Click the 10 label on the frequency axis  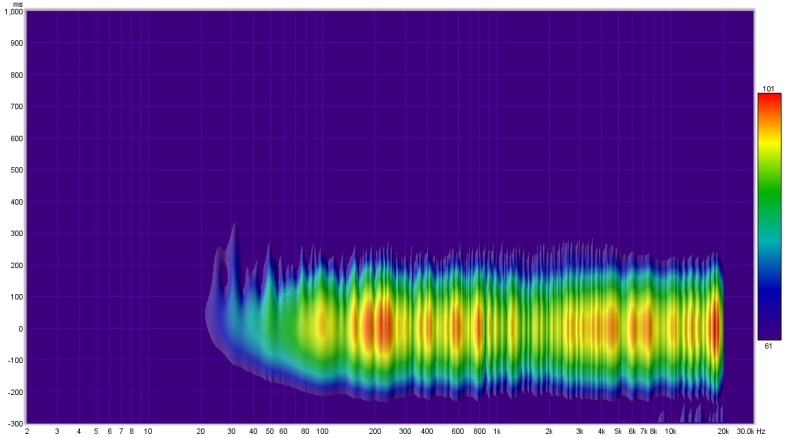click(x=148, y=431)
